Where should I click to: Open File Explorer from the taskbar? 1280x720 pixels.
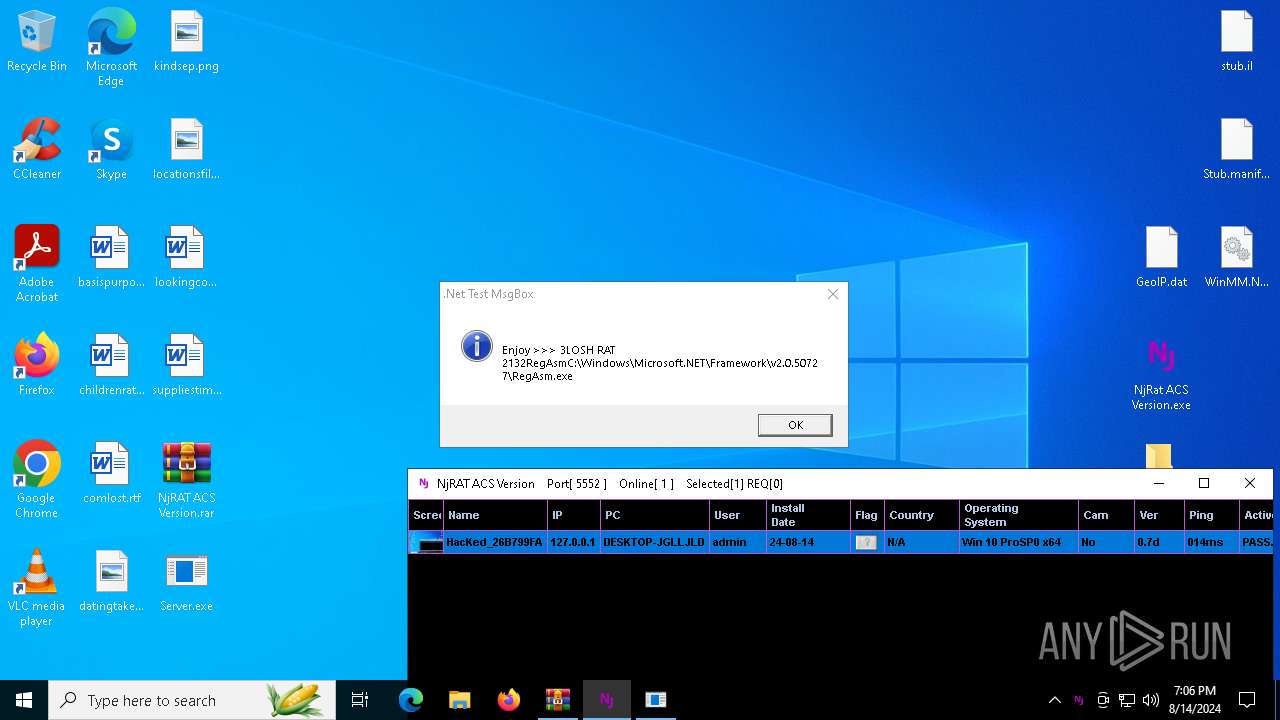click(x=460, y=700)
